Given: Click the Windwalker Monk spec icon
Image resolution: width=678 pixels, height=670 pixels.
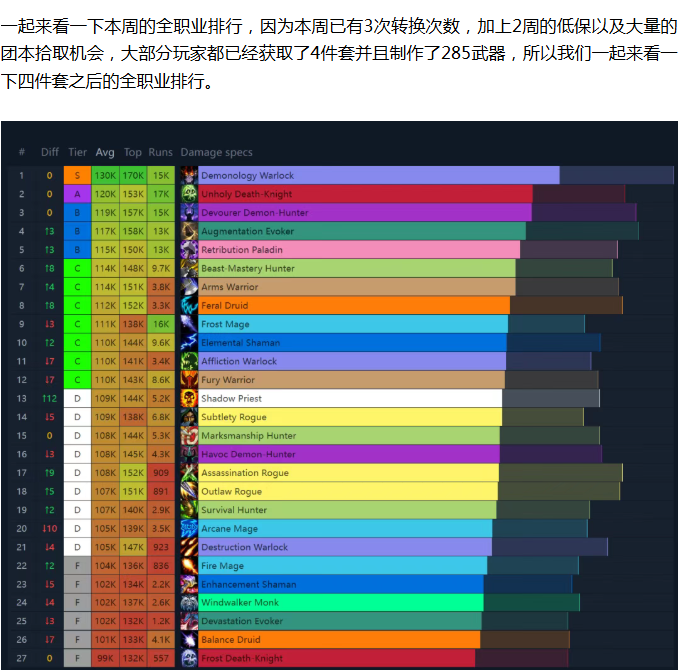Looking at the screenshot, I should (x=189, y=603).
